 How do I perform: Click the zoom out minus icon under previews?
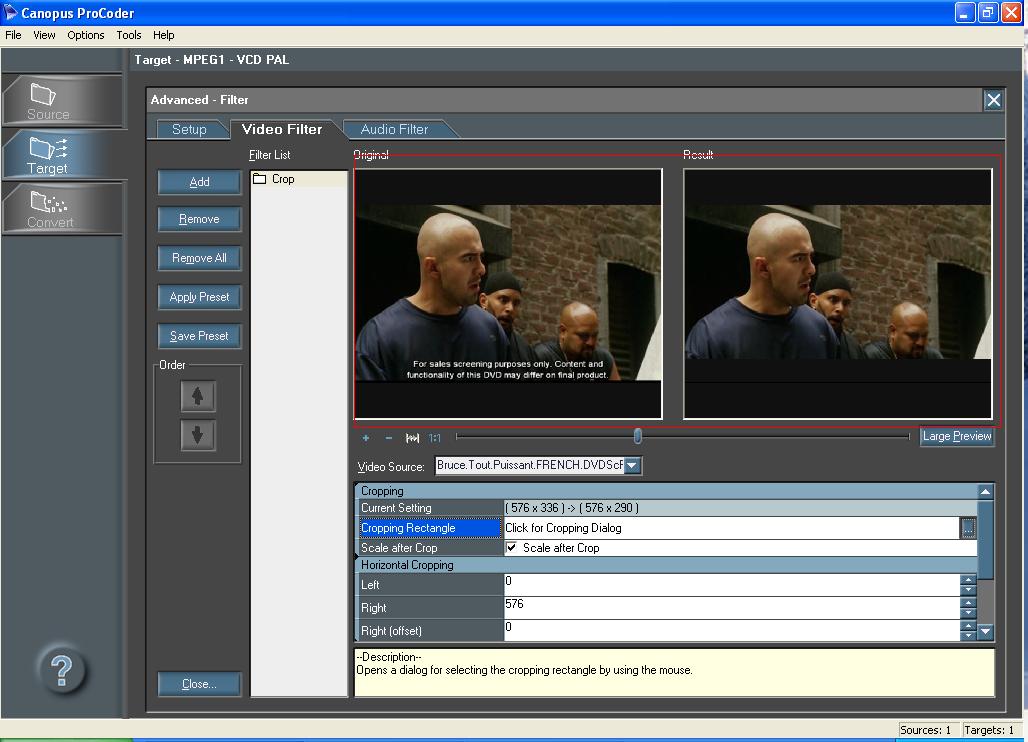389,438
